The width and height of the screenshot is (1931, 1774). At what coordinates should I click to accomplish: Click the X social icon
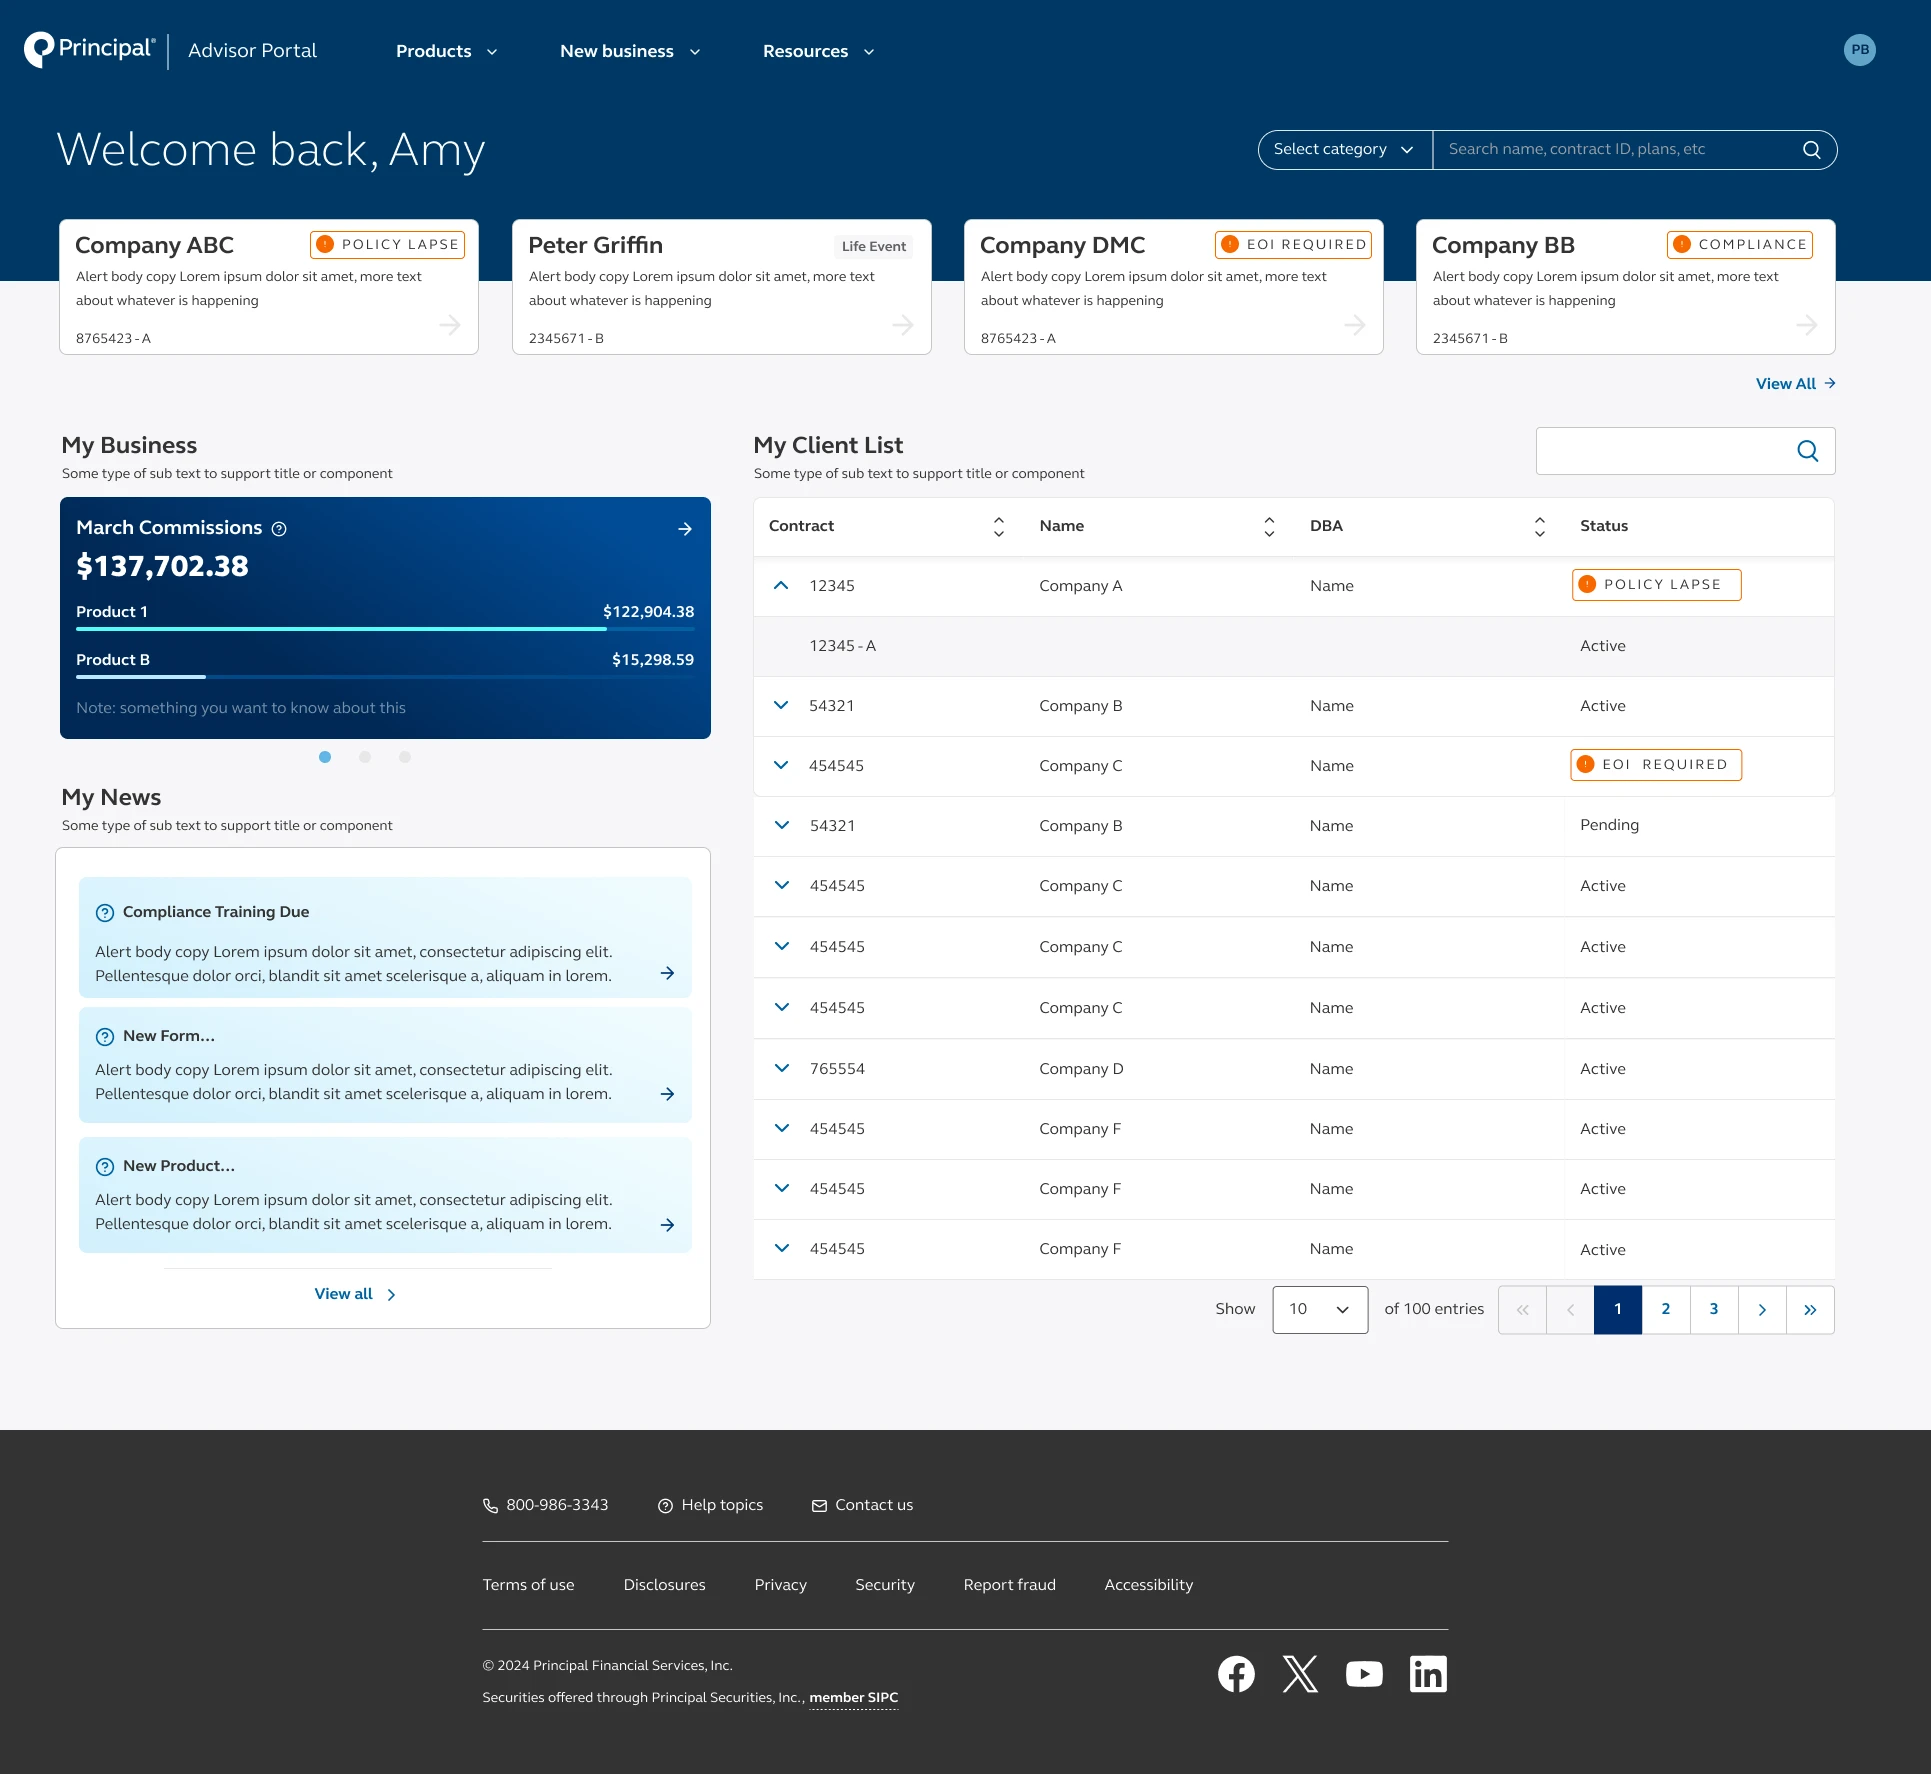1300,1673
